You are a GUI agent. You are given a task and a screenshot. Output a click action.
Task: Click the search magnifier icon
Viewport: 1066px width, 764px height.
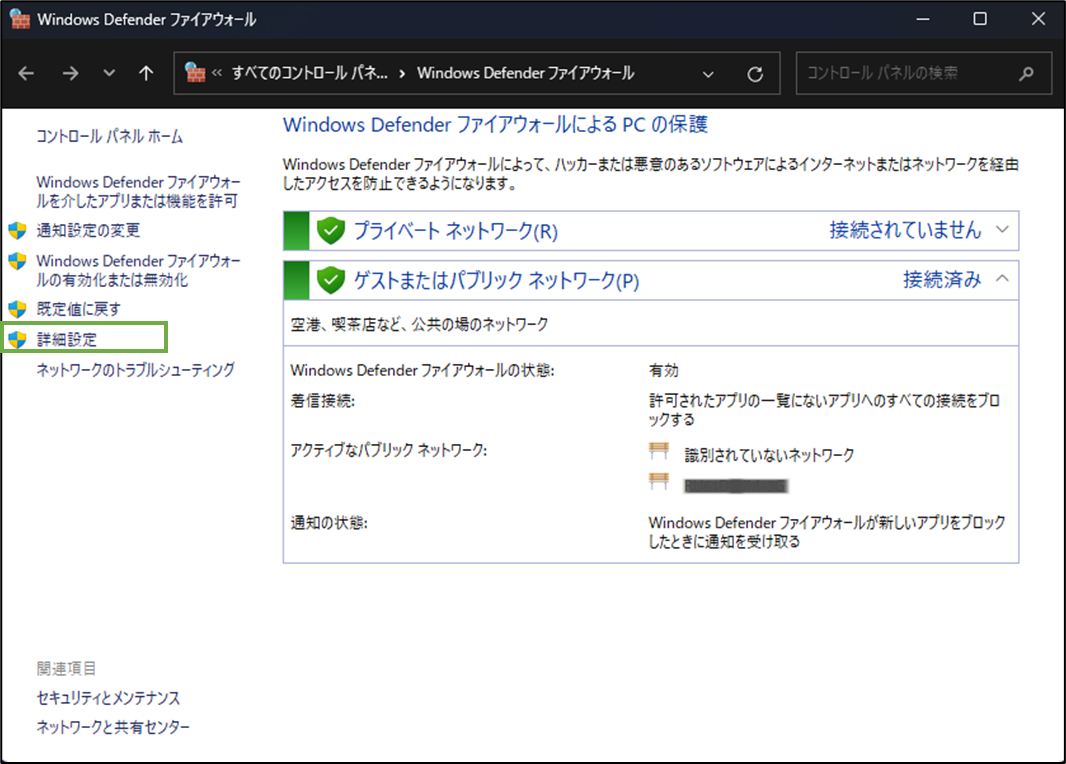tap(1026, 73)
